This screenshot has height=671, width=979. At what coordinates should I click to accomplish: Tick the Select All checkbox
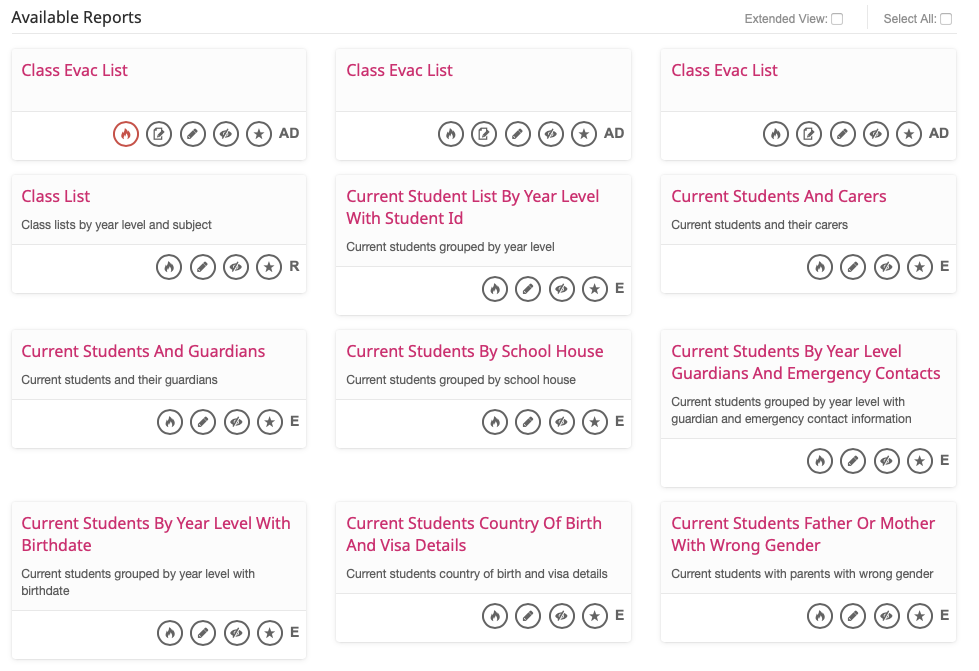[x=945, y=19]
